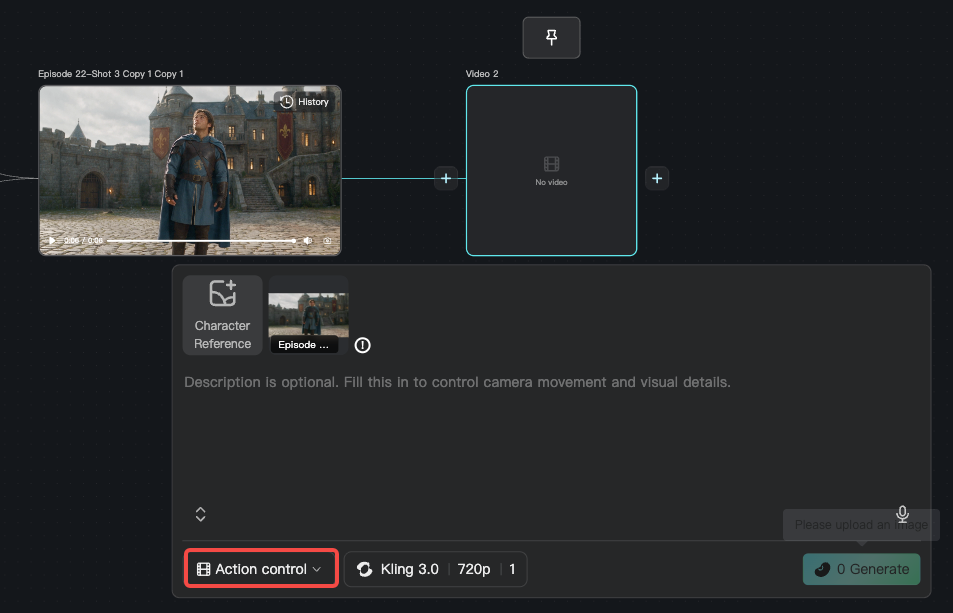Change the output count value 1
The image size is (953, 613).
(512, 569)
